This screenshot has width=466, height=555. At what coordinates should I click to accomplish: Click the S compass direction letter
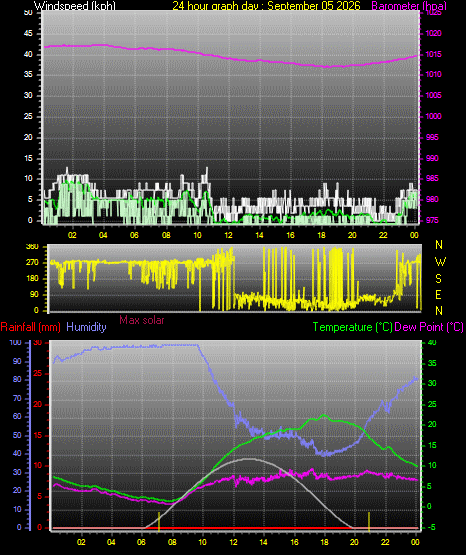click(x=438, y=279)
